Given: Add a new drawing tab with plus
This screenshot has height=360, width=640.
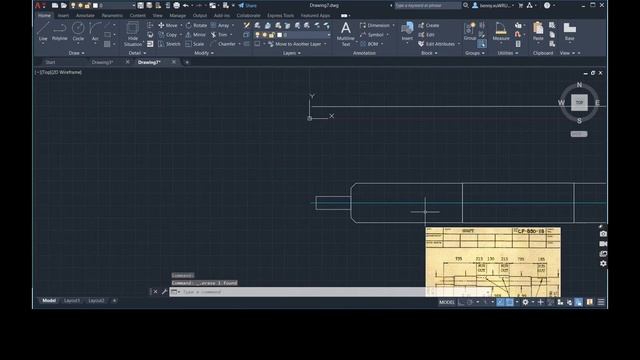Looking at the screenshot, I should pos(187,62).
